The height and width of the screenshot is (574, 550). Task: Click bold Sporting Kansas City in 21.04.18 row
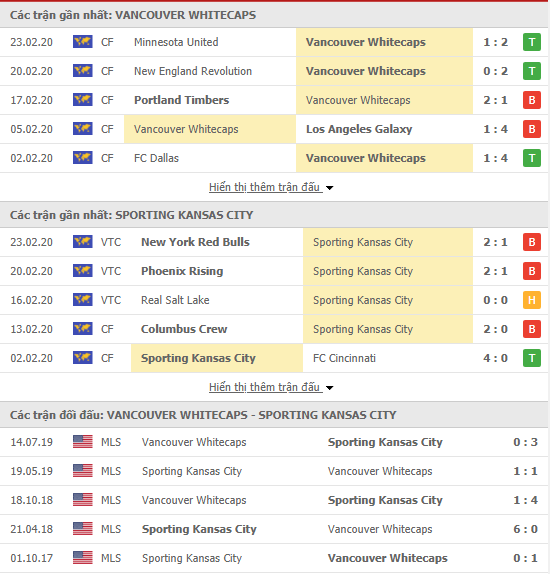tap(199, 529)
